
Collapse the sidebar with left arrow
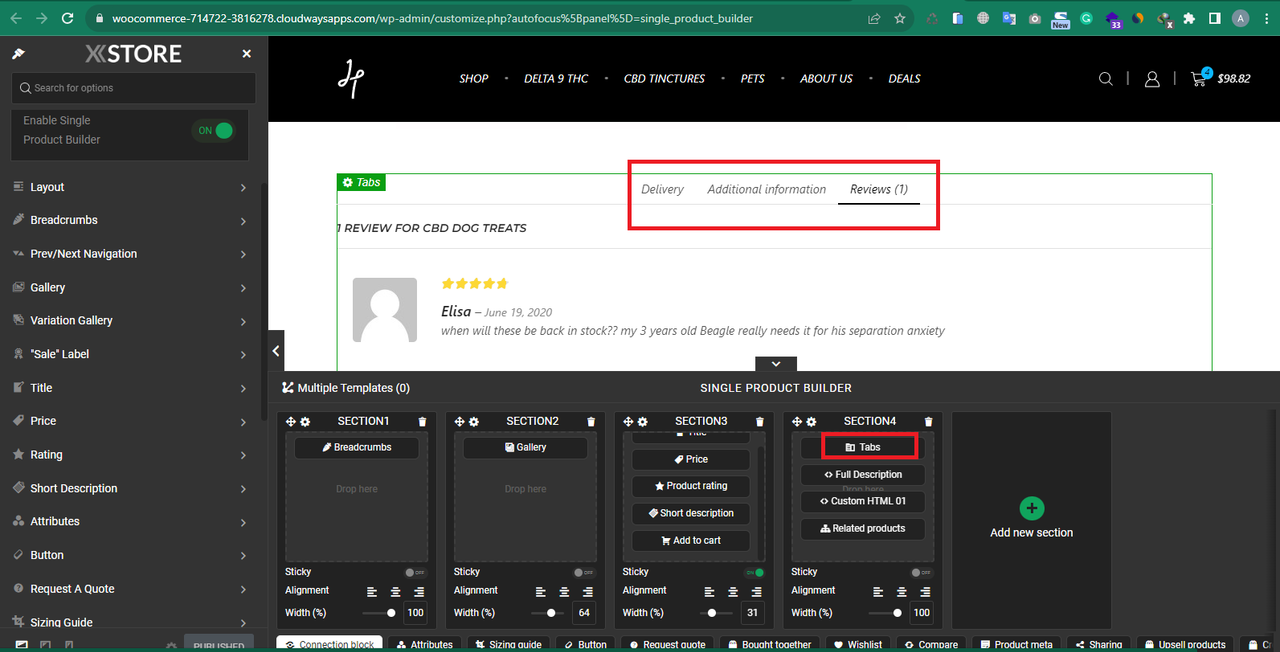(277, 351)
